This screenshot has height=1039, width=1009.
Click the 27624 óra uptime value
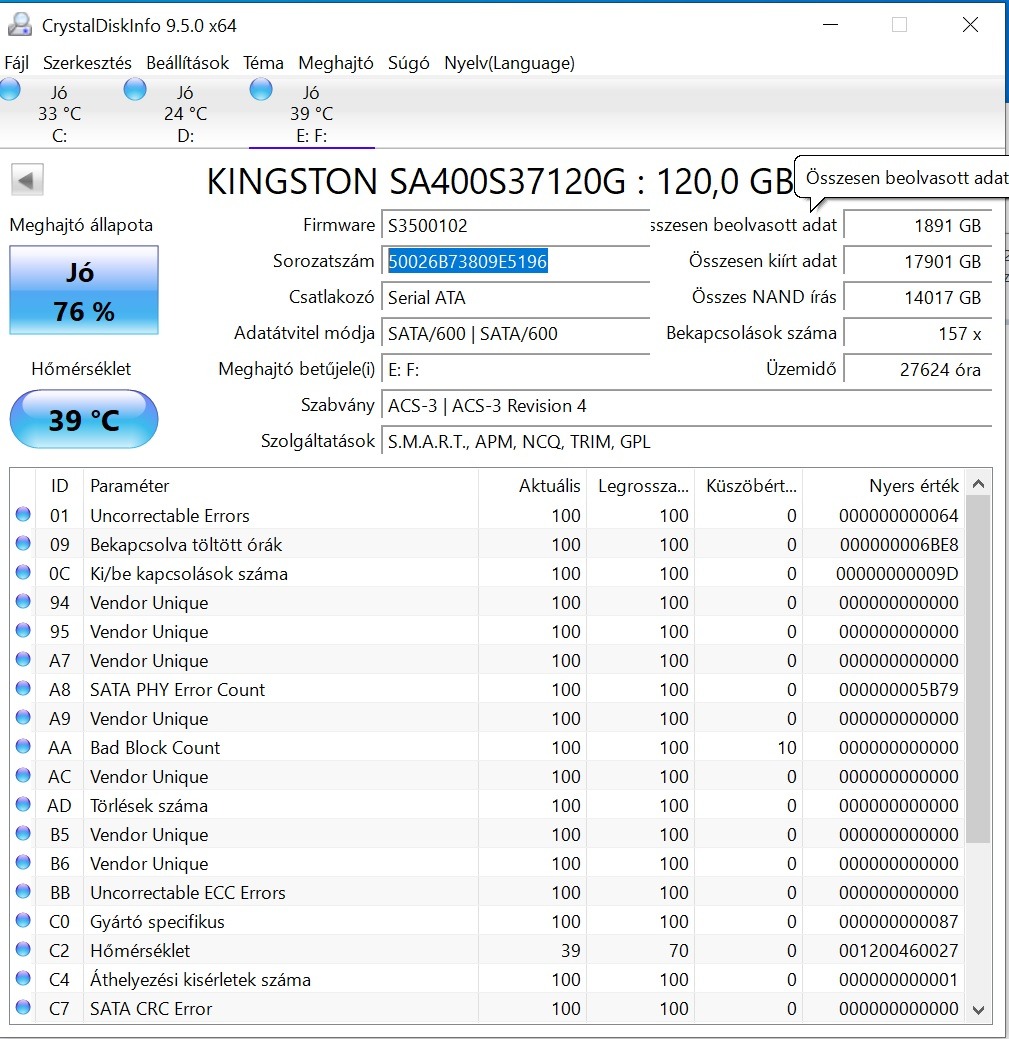[918, 369]
